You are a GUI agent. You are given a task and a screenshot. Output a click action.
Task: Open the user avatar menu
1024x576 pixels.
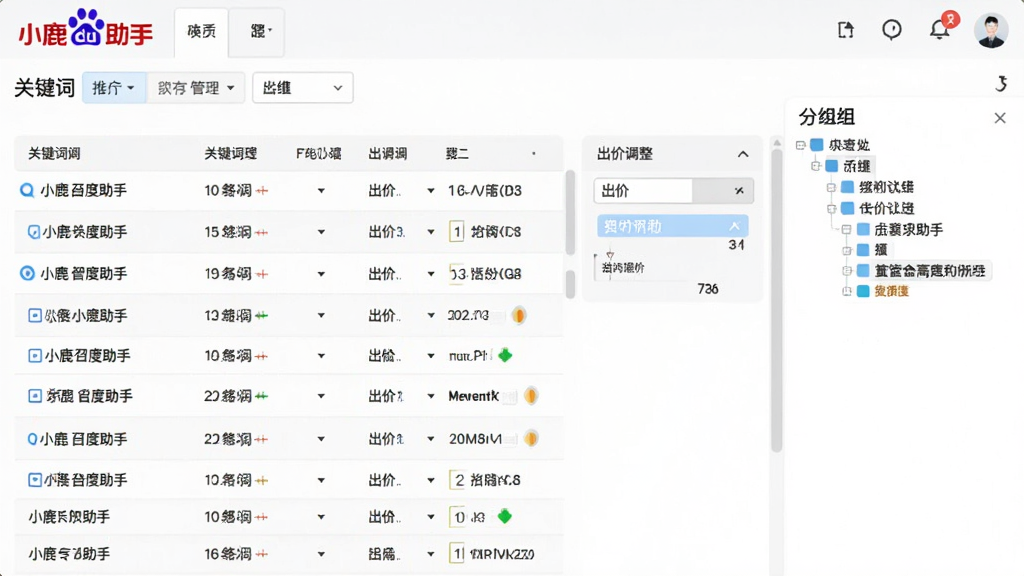(x=991, y=30)
